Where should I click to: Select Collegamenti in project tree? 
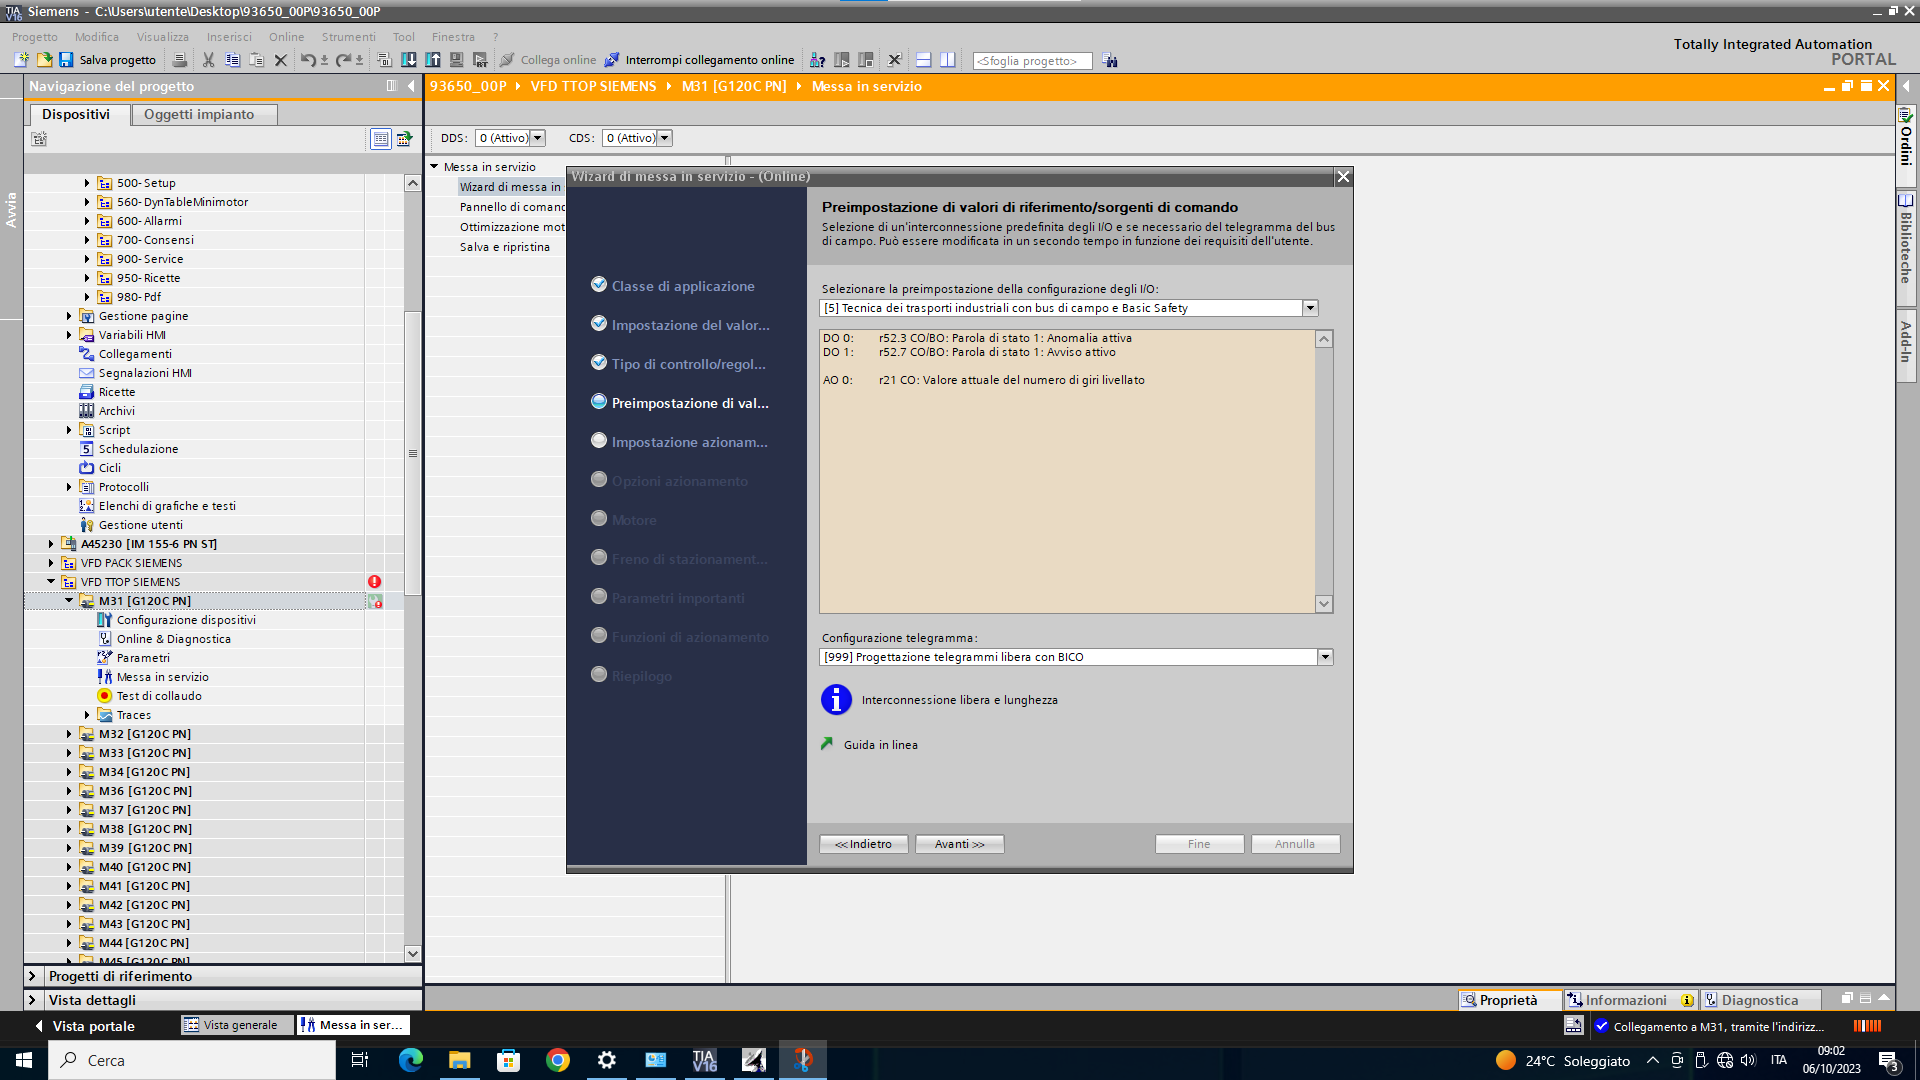point(135,354)
